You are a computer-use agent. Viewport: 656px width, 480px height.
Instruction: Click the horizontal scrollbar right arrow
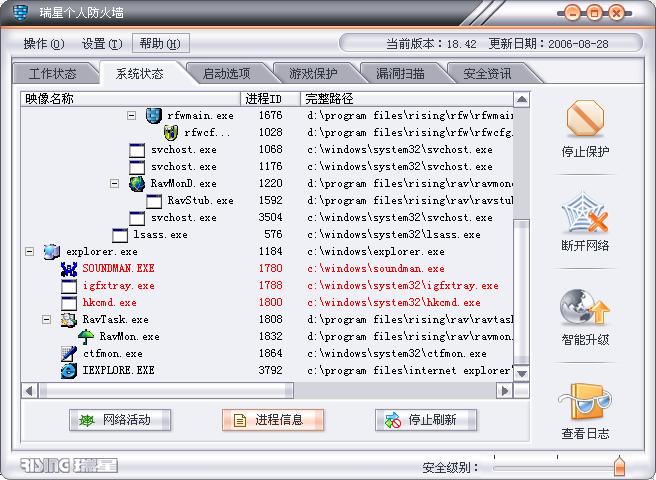(505, 391)
